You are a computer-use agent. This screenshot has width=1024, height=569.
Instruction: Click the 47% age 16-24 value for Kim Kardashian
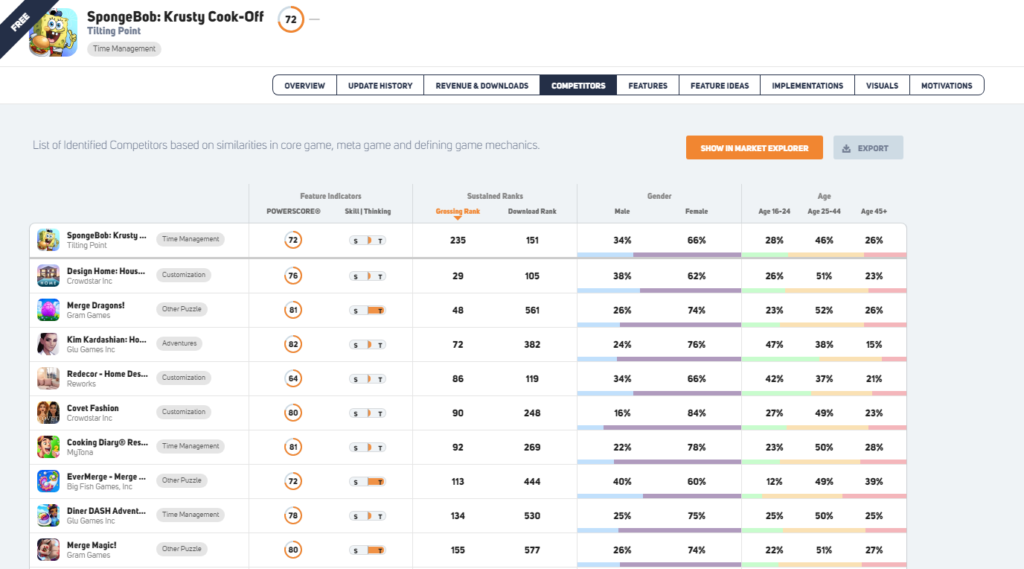[774, 344]
